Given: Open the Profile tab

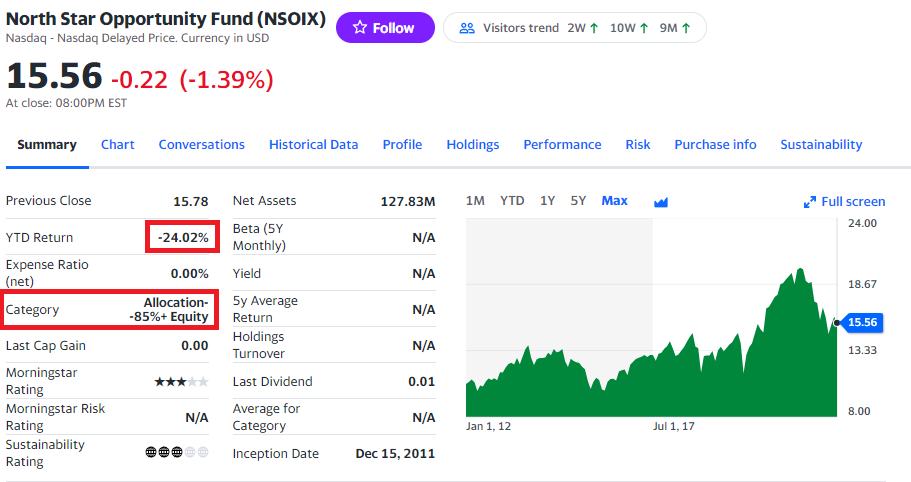Looking at the screenshot, I should [x=402, y=145].
